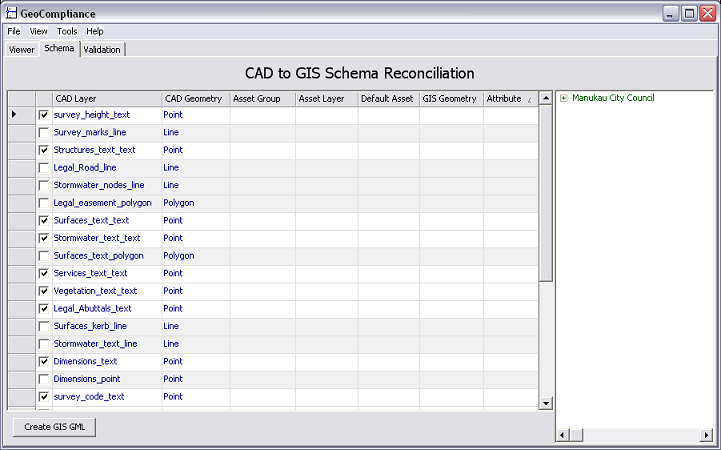Check the Survey_marks_line checkbox
This screenshot has width=721, height=450.
click(44, 132)
